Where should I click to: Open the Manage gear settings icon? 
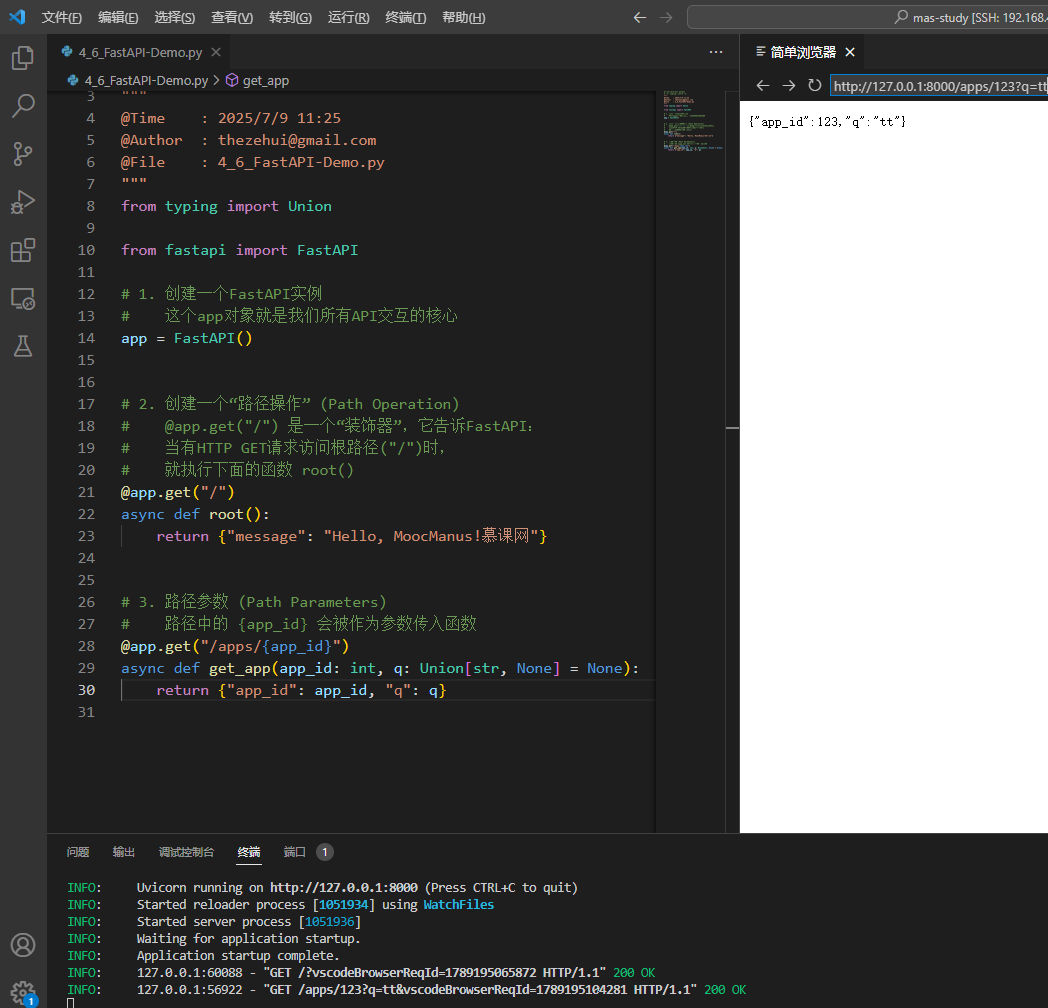23,993
